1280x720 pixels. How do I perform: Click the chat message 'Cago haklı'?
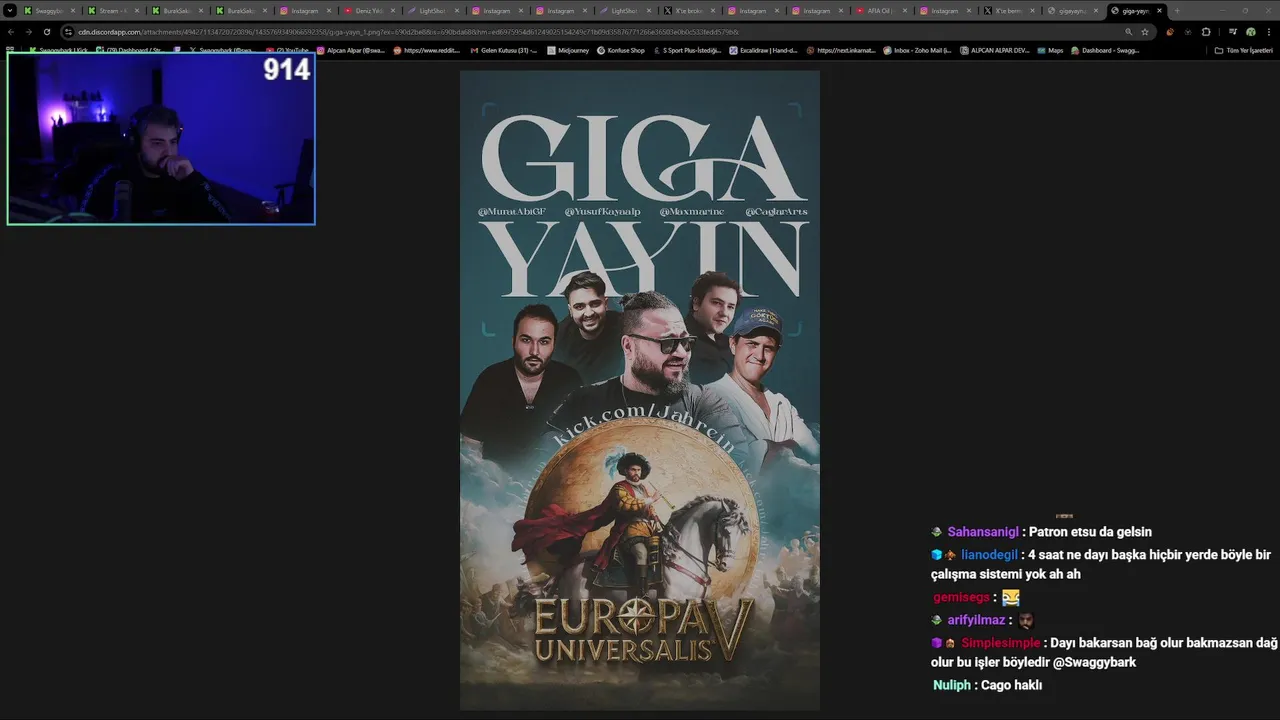click(1011, 685)
